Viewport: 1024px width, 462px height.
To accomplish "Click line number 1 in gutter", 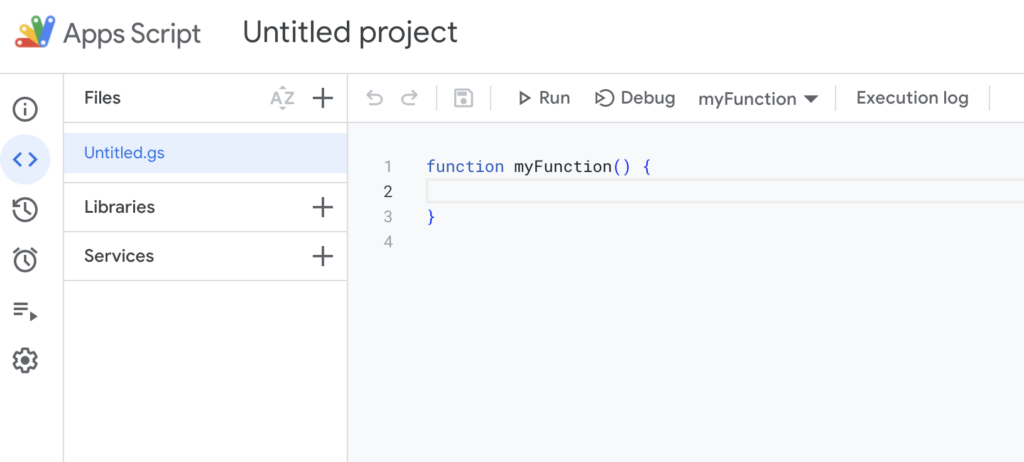I will tap(388, 167).
